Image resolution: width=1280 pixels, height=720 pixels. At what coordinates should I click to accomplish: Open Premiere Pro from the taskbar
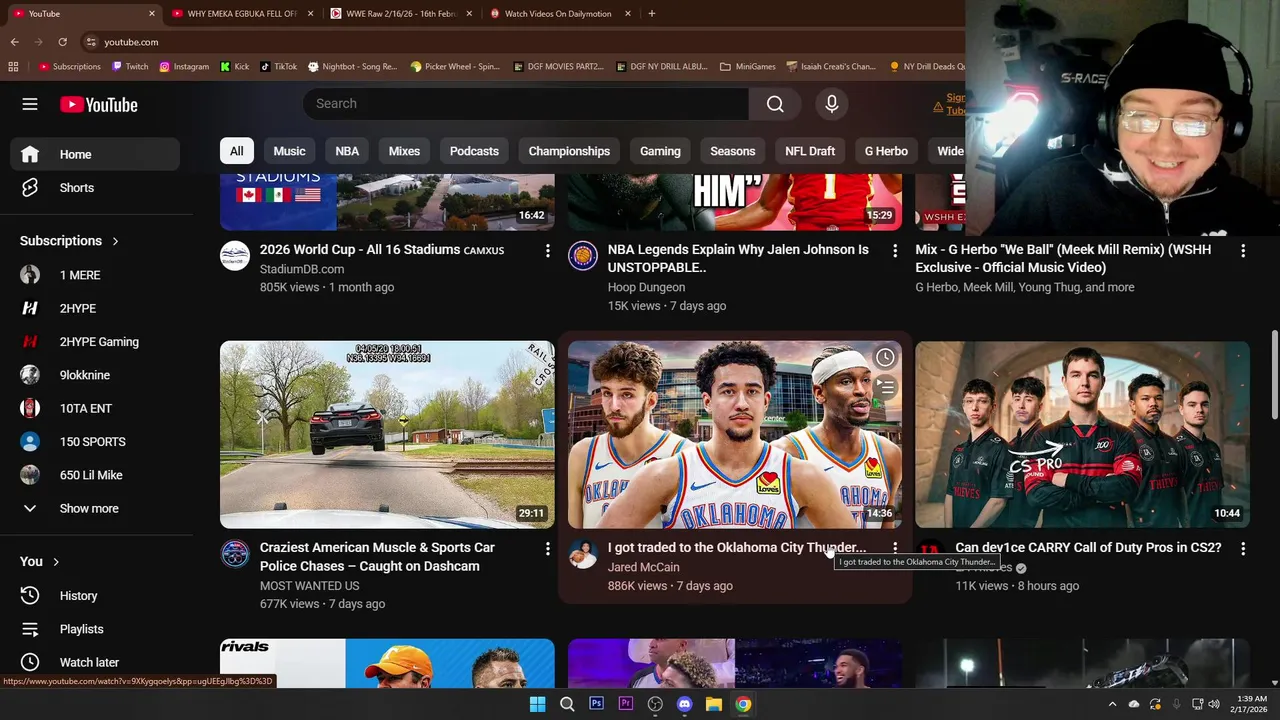pos(626,704)
